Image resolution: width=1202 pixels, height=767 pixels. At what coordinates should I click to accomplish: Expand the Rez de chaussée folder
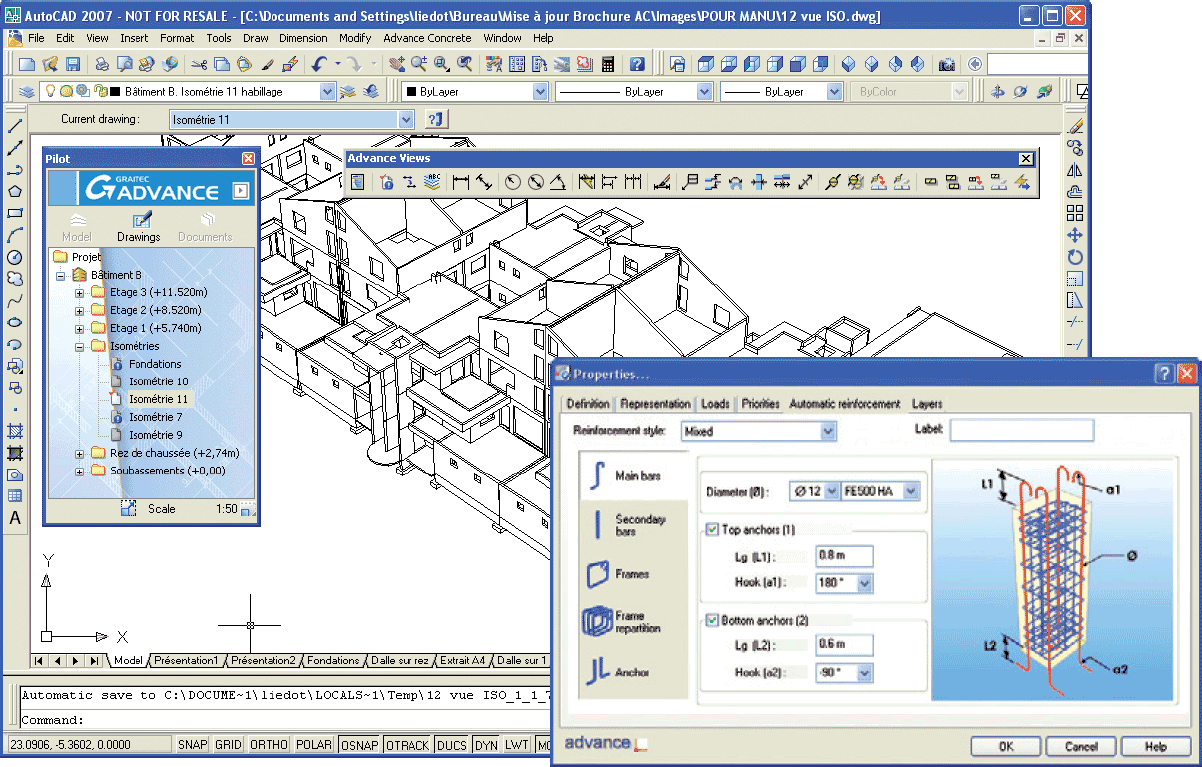[x=80, y=453]
